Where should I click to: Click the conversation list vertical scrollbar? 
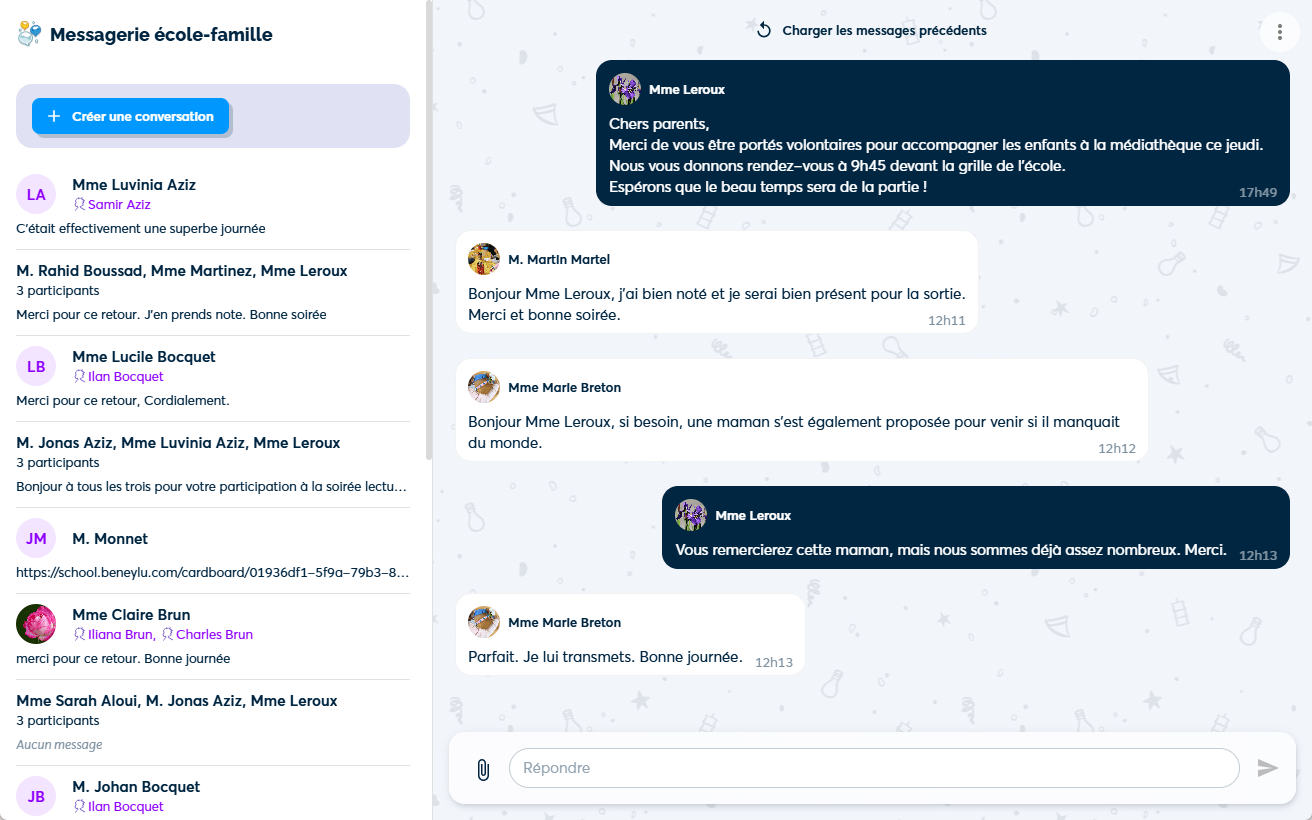coord(429,230)
